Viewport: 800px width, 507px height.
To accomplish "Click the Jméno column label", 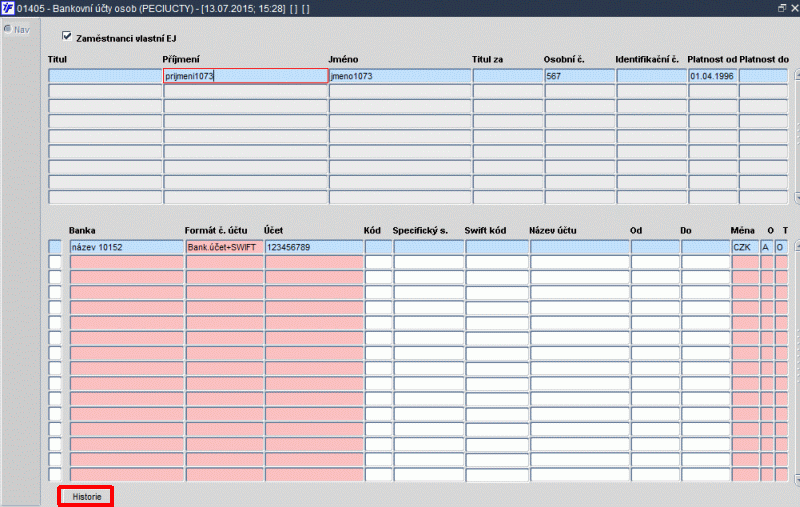I will (343, 59).
